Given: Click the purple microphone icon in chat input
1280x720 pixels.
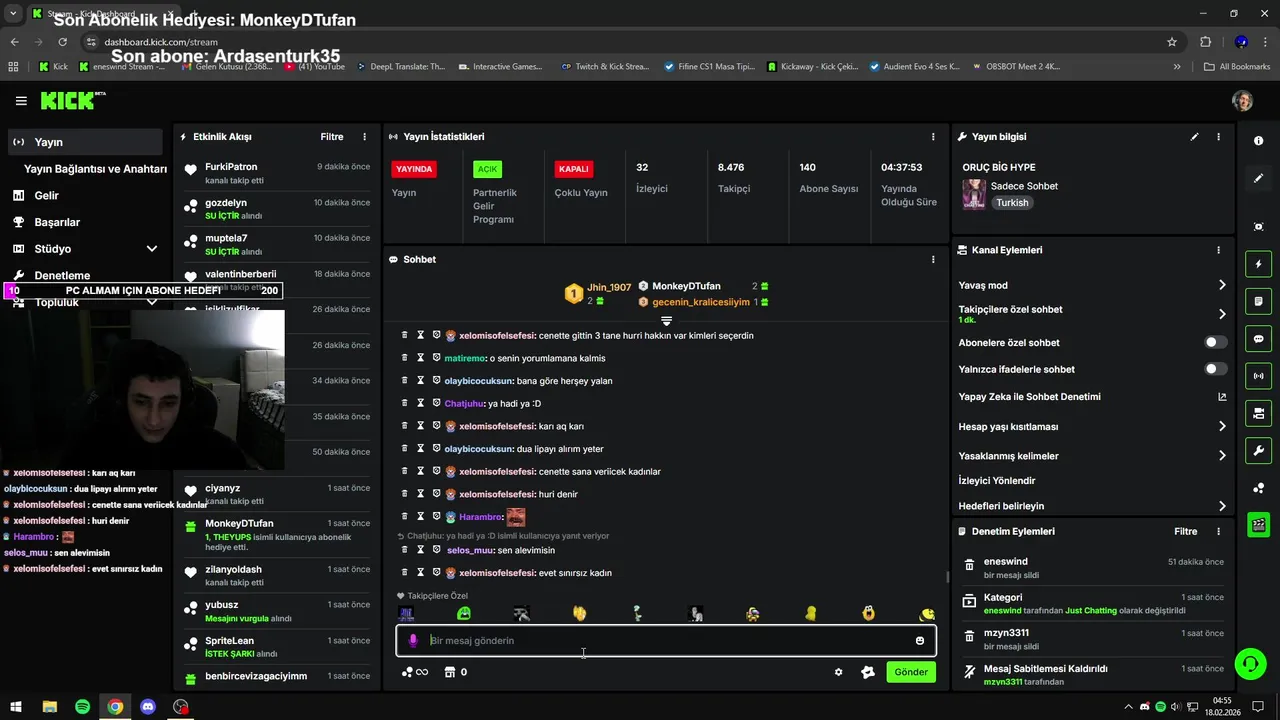Looking at the screenshot, I should pyautogui.click(x=413, y=641).
